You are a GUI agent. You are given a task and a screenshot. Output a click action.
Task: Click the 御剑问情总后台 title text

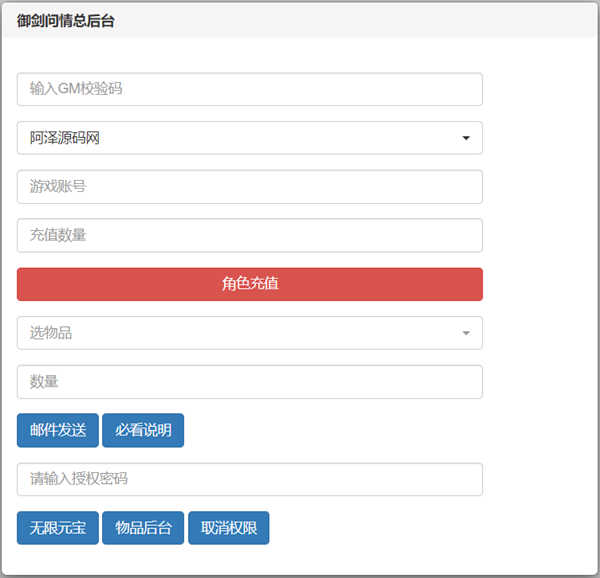(66, 21)
